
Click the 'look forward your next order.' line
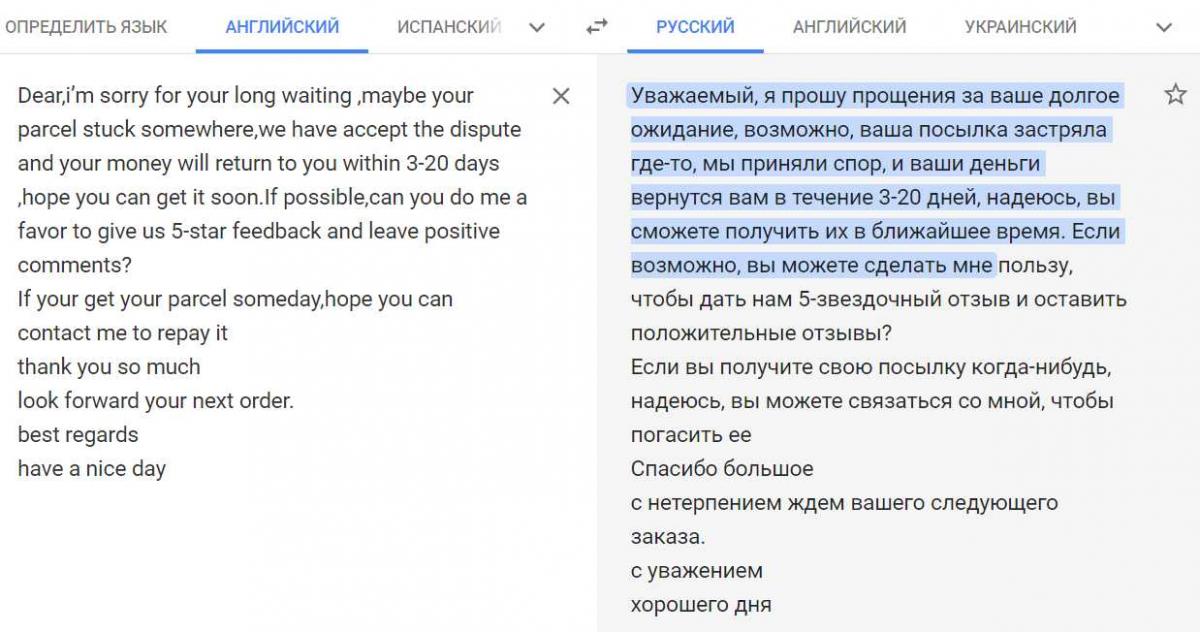(x=155, y=401)
